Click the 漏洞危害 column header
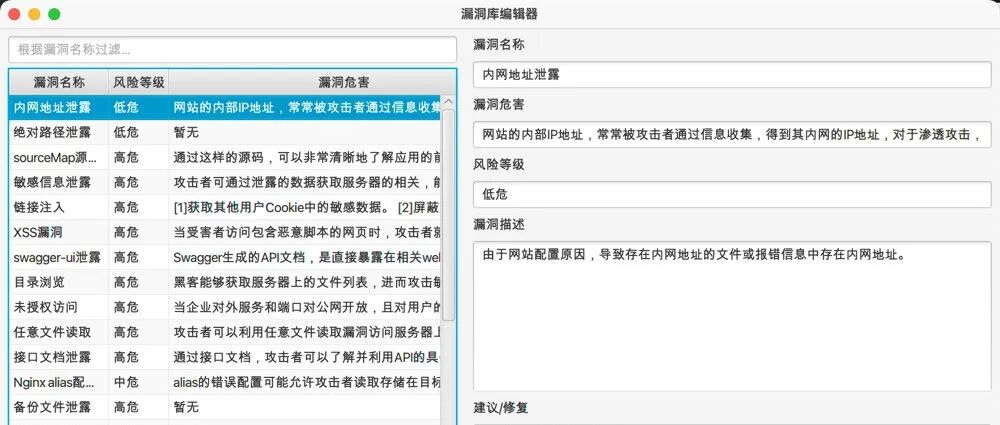1000x425 pixels. (x=344, y=82)
